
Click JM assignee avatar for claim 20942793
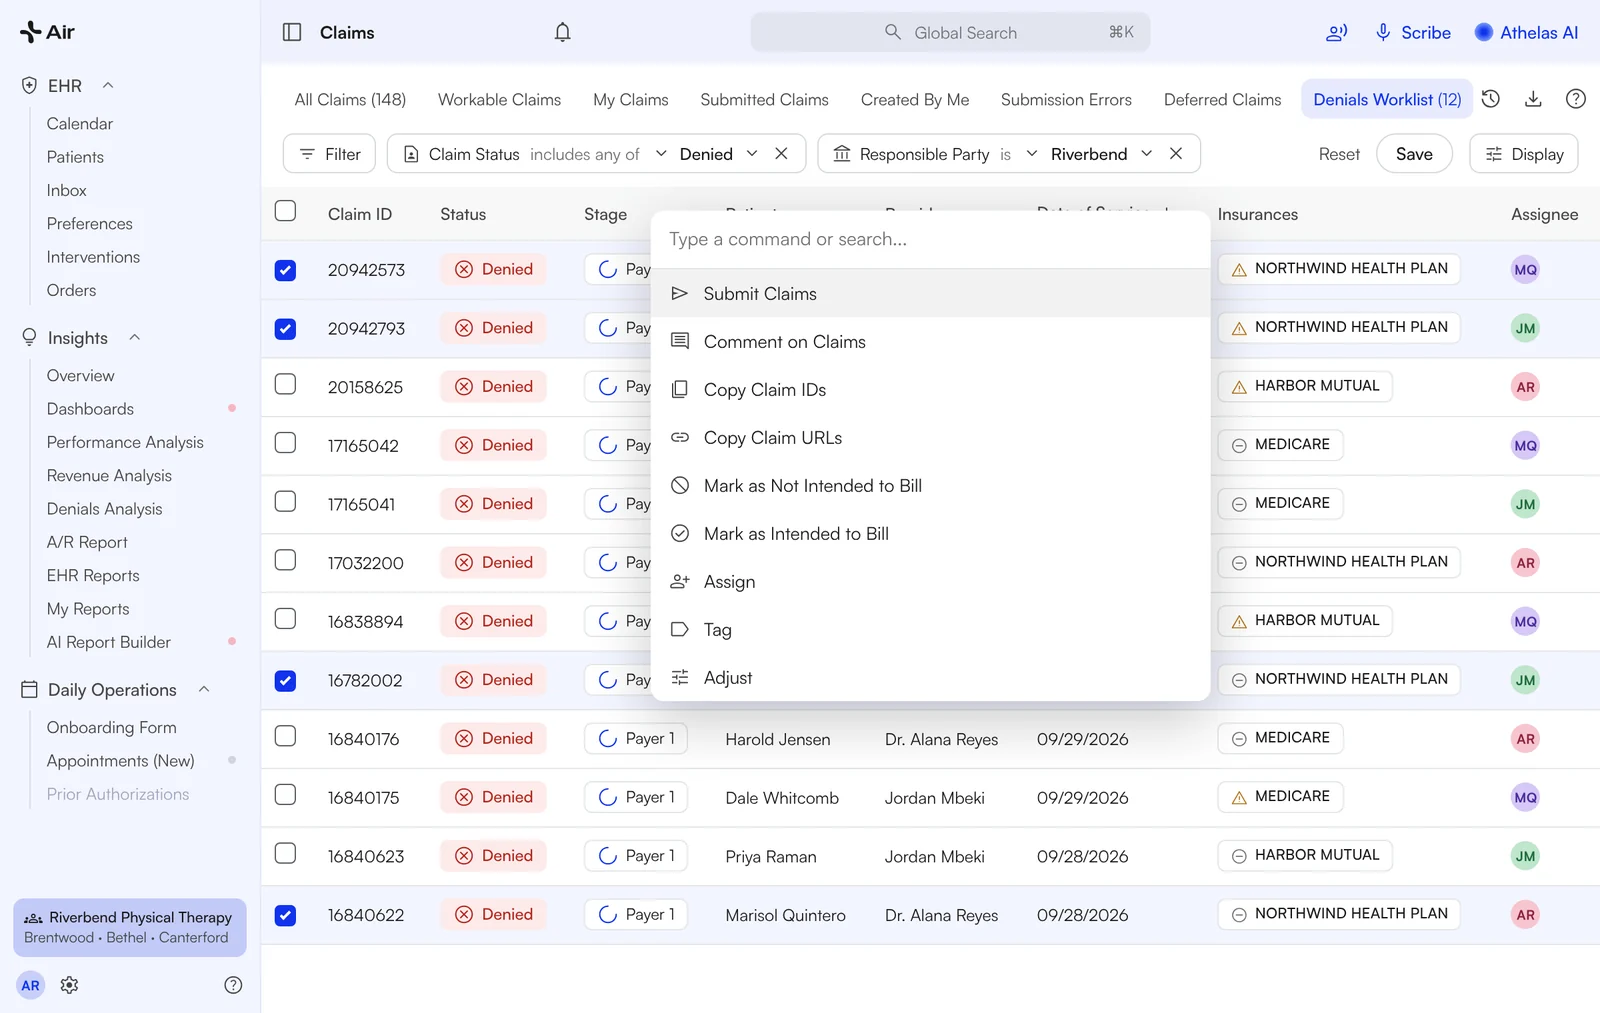coord(1525,328)
